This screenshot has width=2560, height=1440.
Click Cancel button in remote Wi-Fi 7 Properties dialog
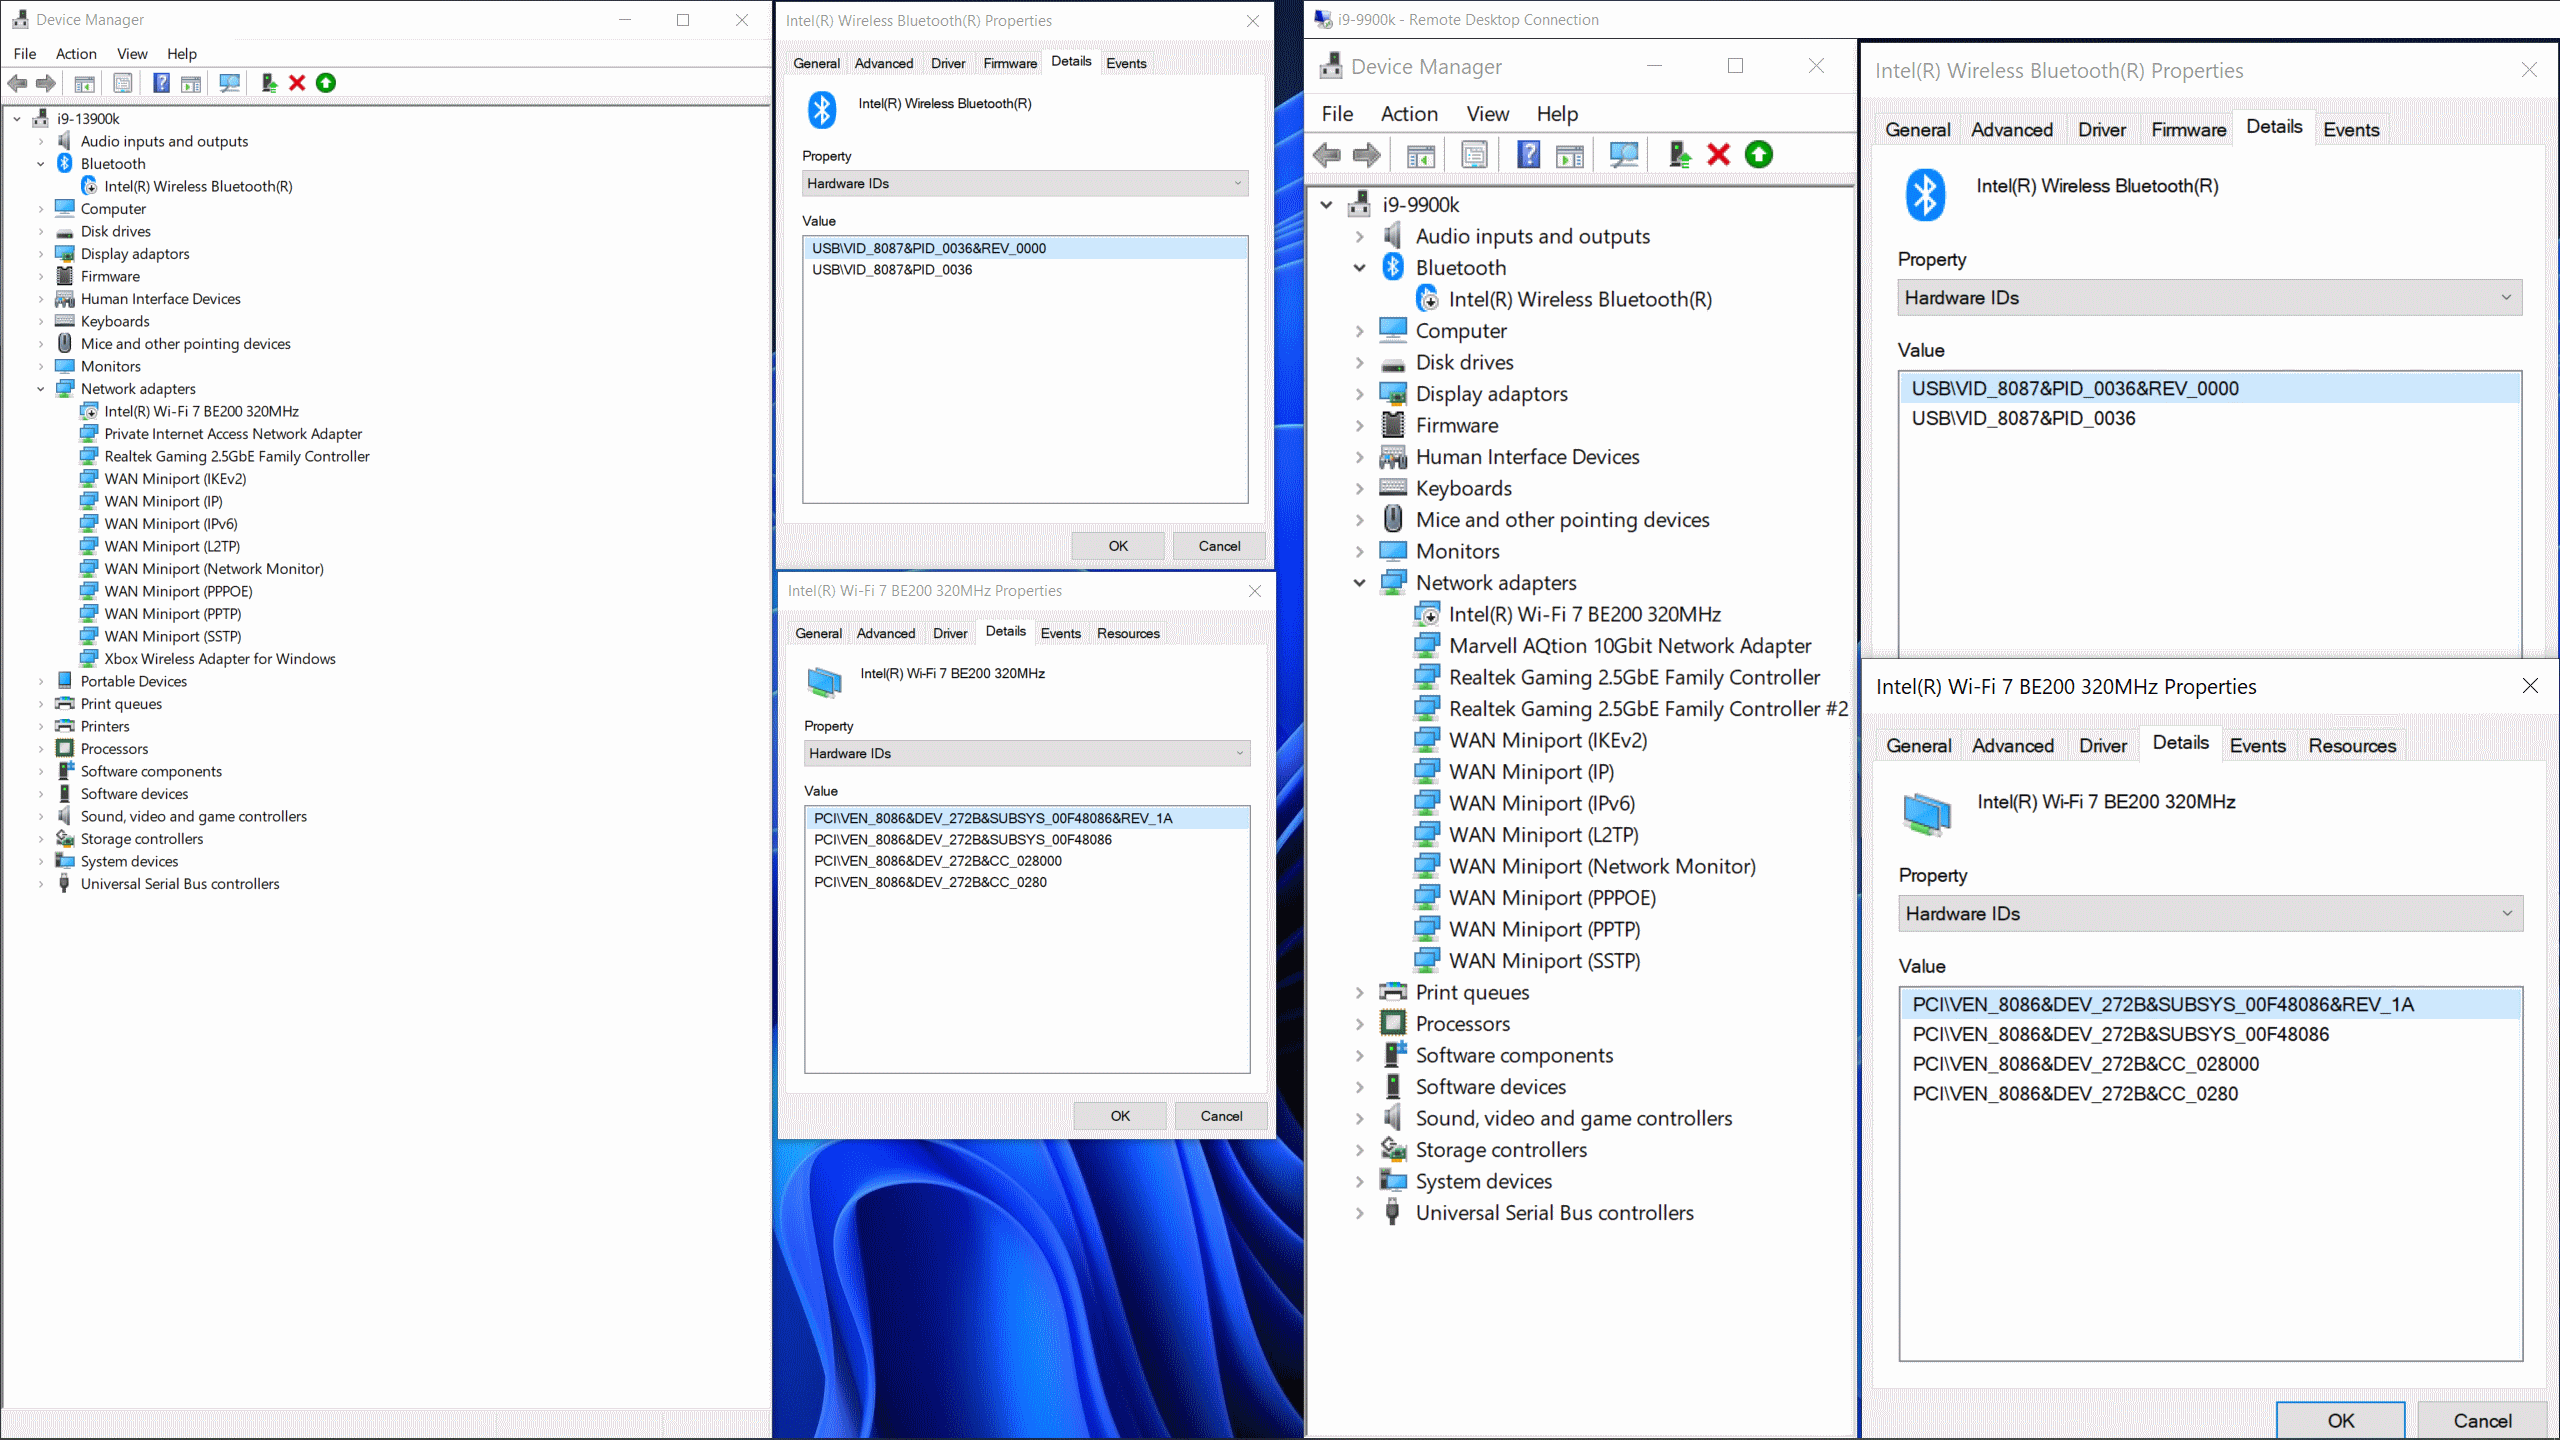(2482, 1420)
